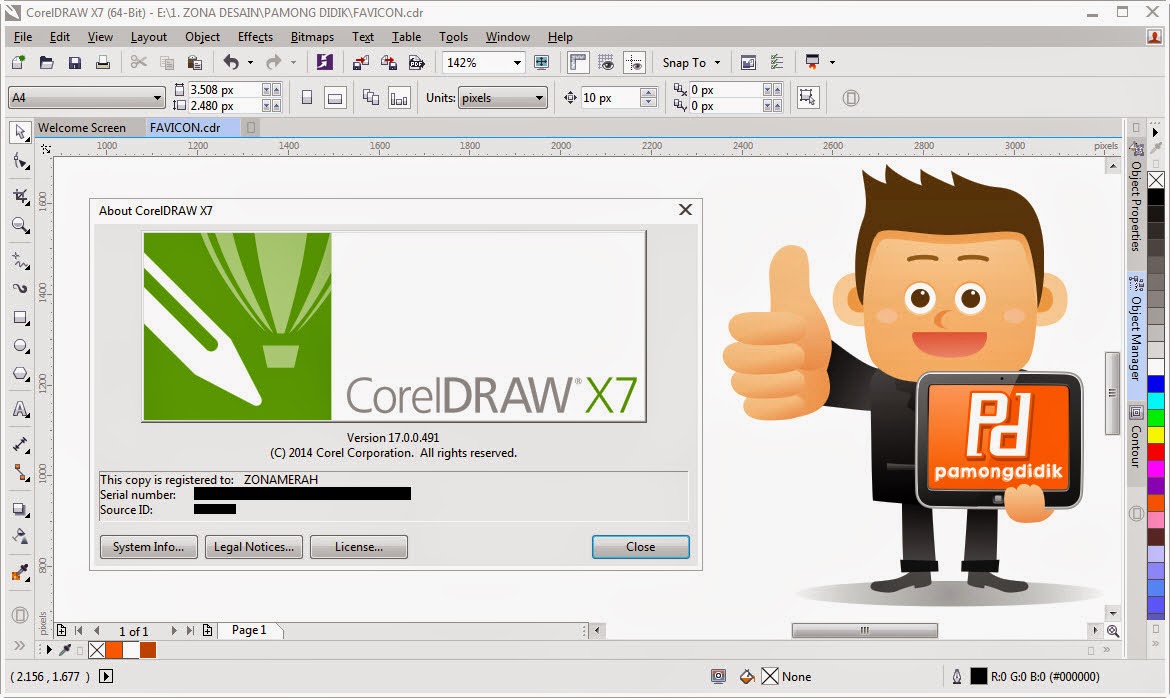Select the Artistic Media tool
Viewport: 1170px width, 698px height.
click(x=20, y=288)
